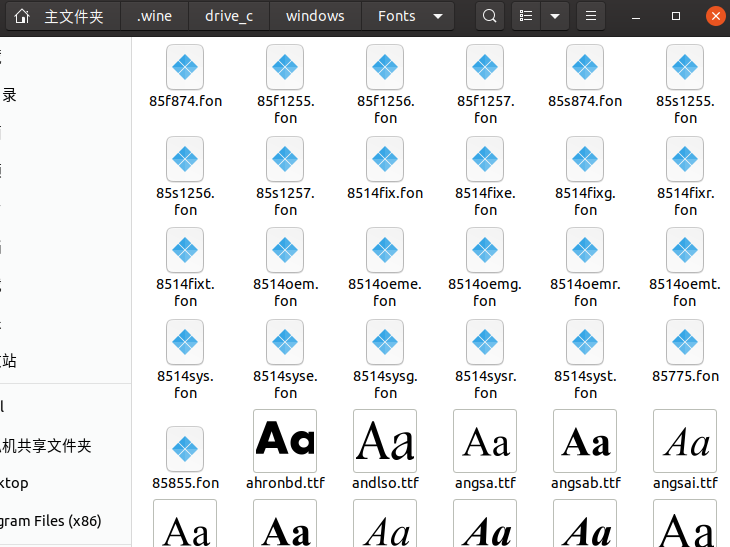
Task: Select the 85f874.fon file icon
Action: pyautogui.click(x=185, y=67)
